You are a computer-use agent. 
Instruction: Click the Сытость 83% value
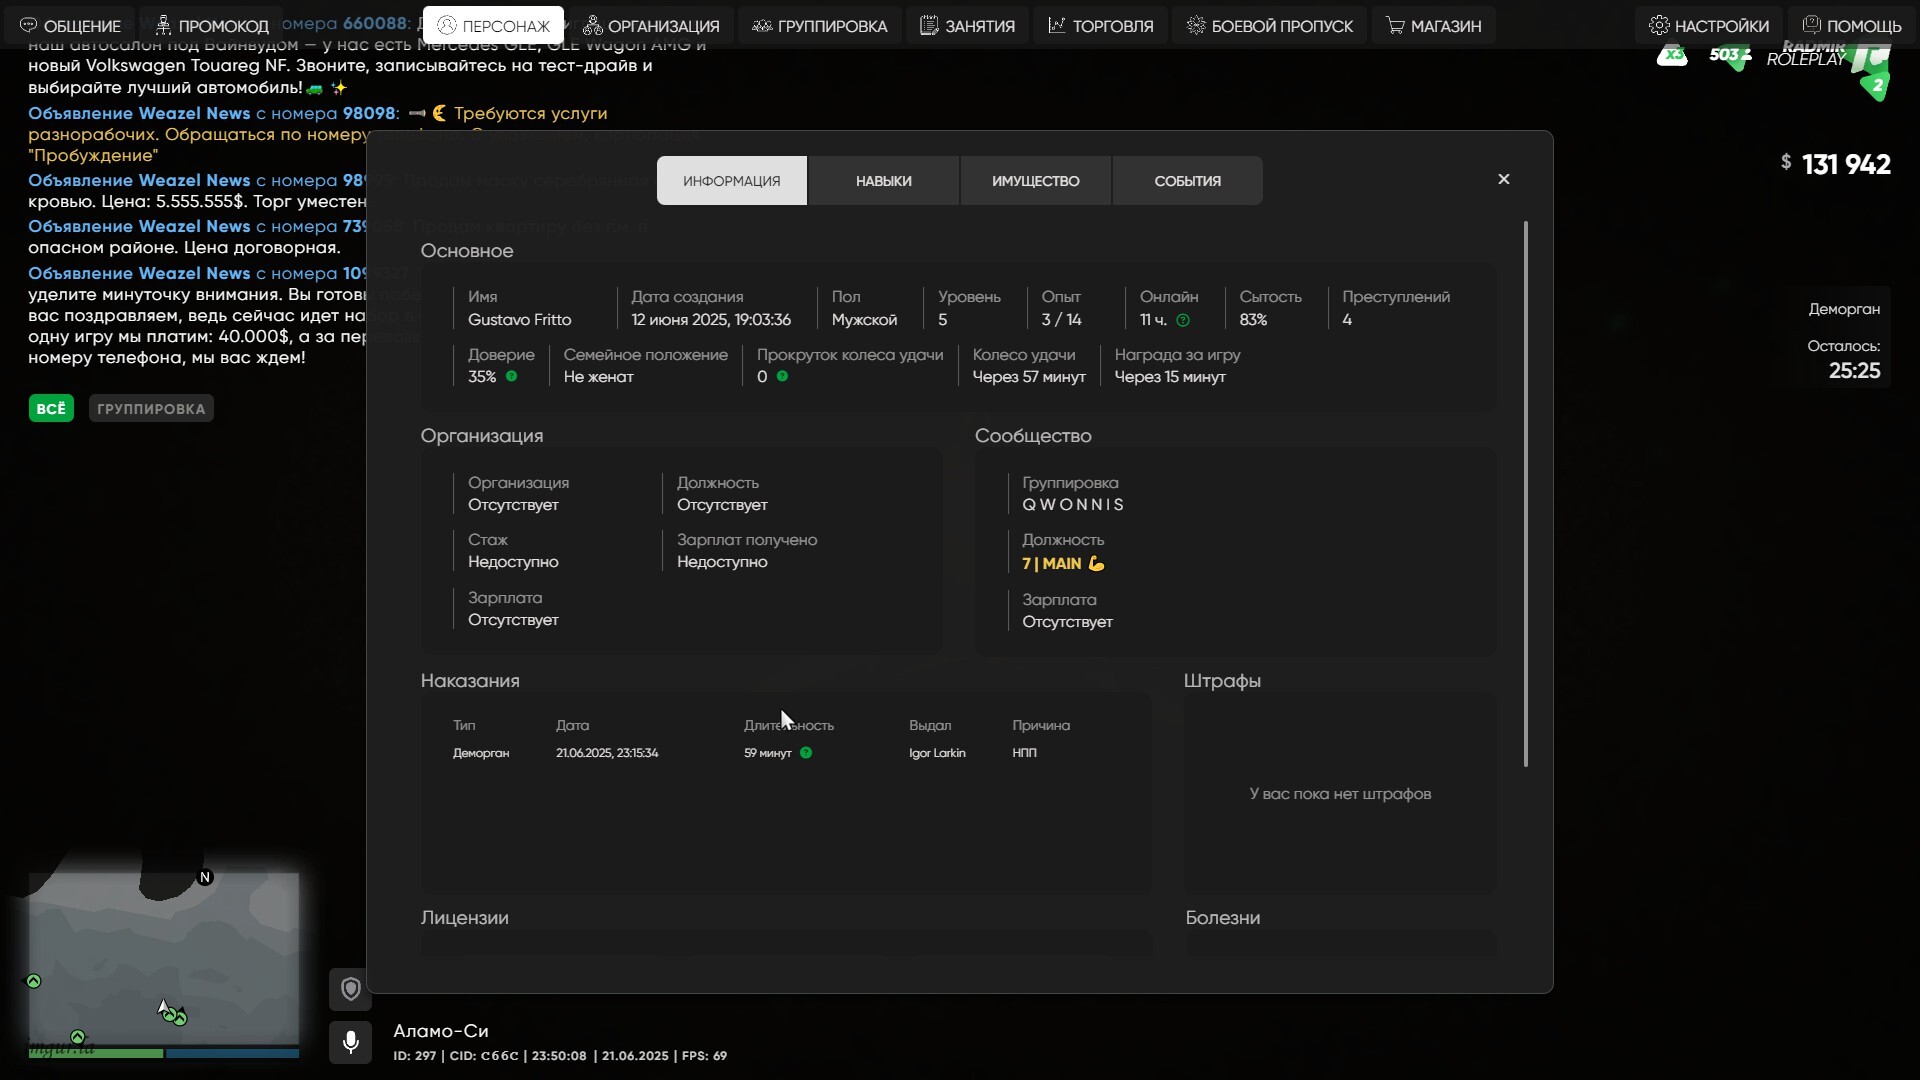(x=1253, y=320)
